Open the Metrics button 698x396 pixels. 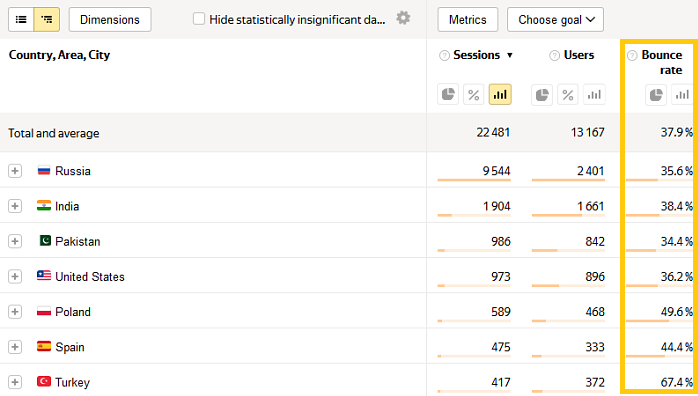(468, 20)
